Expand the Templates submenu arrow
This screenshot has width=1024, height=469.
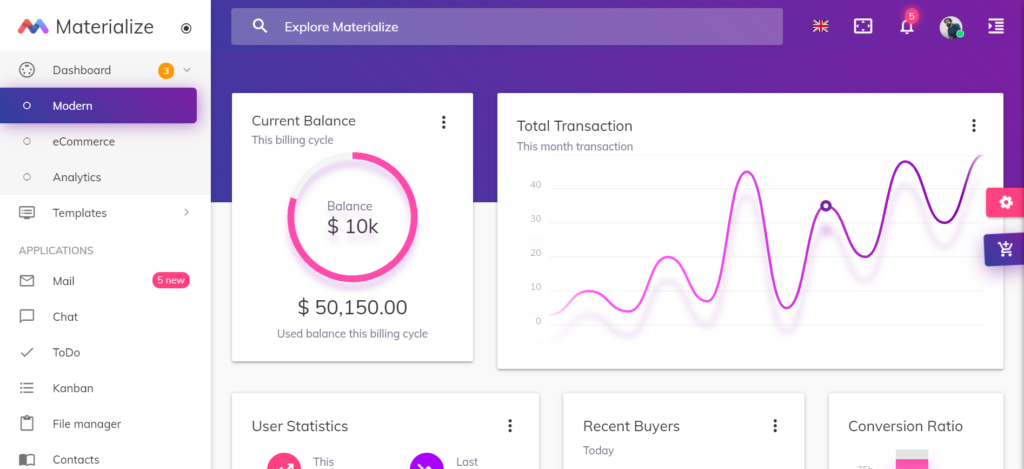click(187, 212)
